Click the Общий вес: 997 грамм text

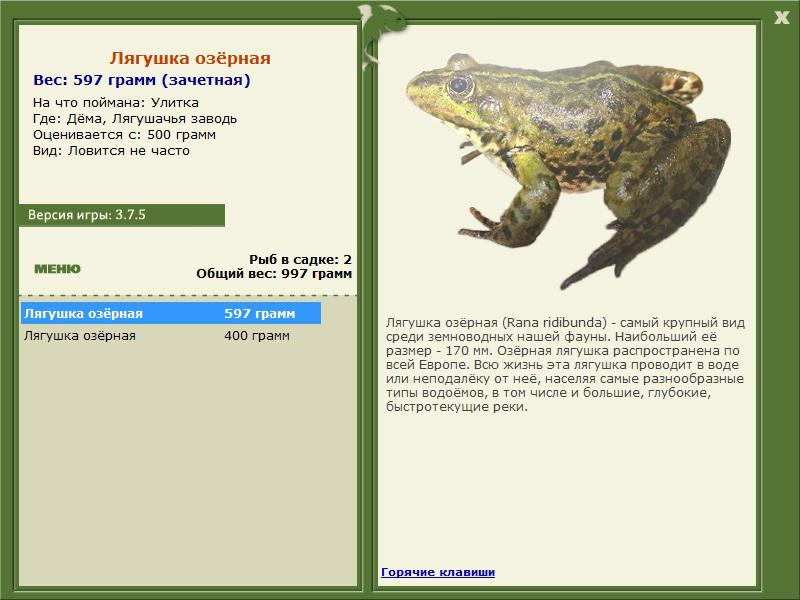[x=274, y=273]
